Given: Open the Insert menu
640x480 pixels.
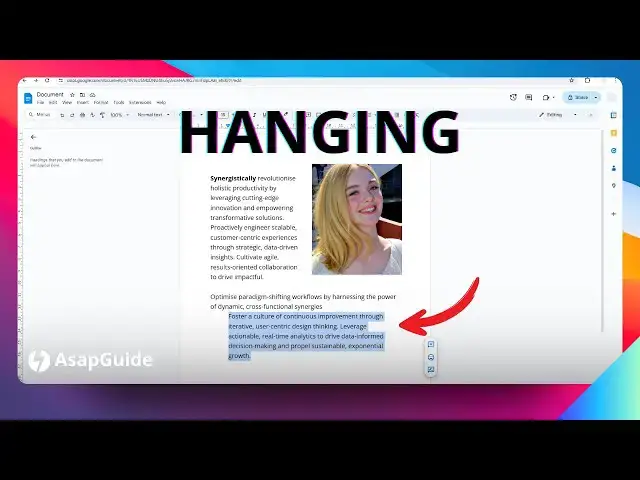Looking at the screenshot, I should coord(83,102).
